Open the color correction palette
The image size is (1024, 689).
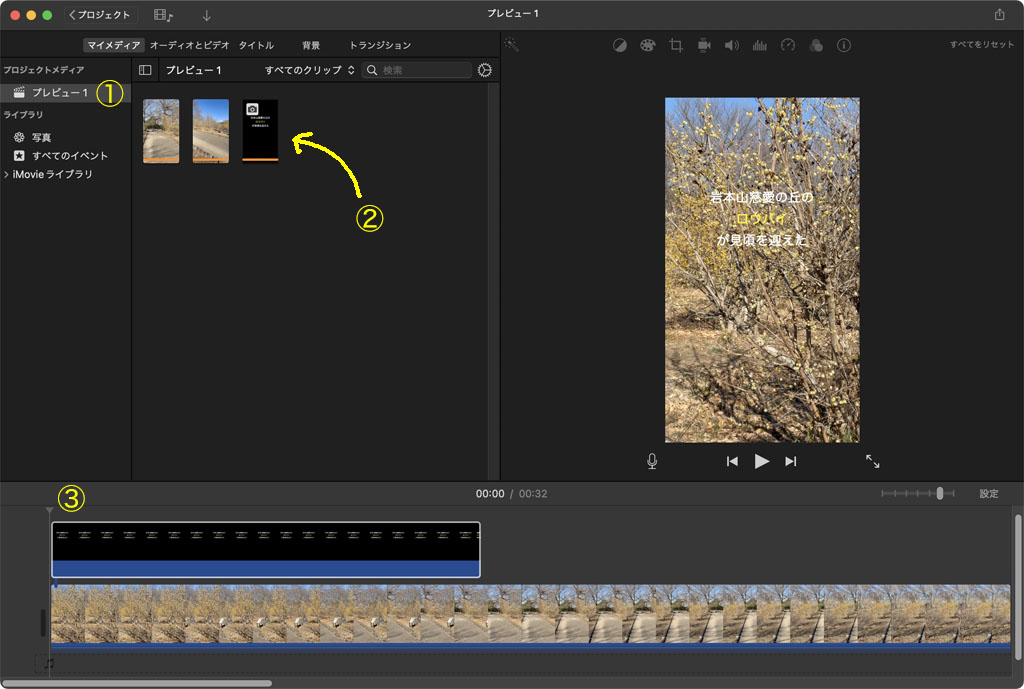click(x=647, y=46)
